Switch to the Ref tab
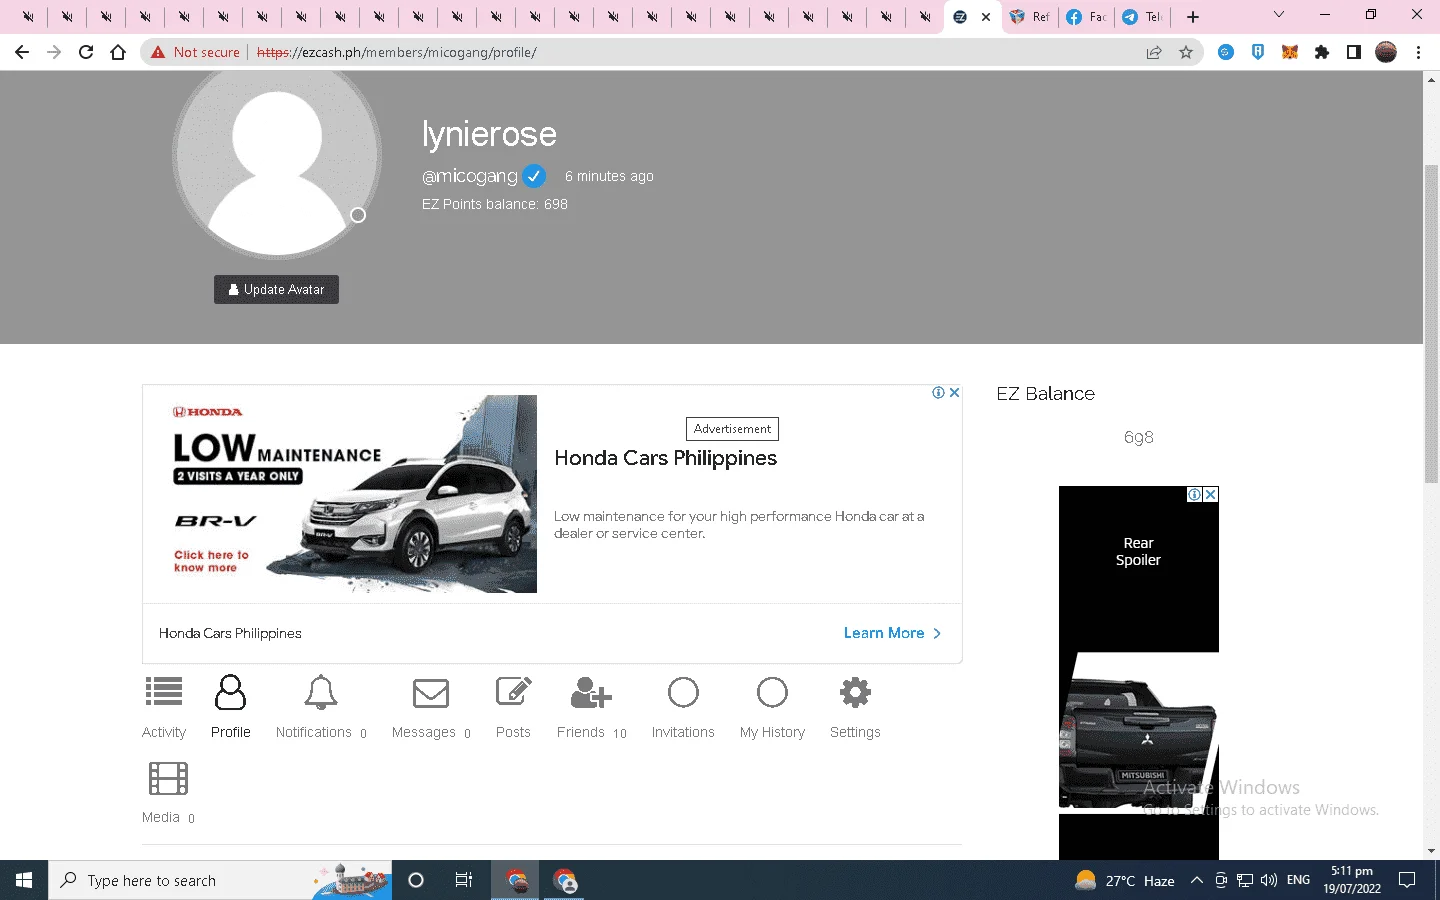Viewport: 1440px width, 900px height. point(1030,17)
